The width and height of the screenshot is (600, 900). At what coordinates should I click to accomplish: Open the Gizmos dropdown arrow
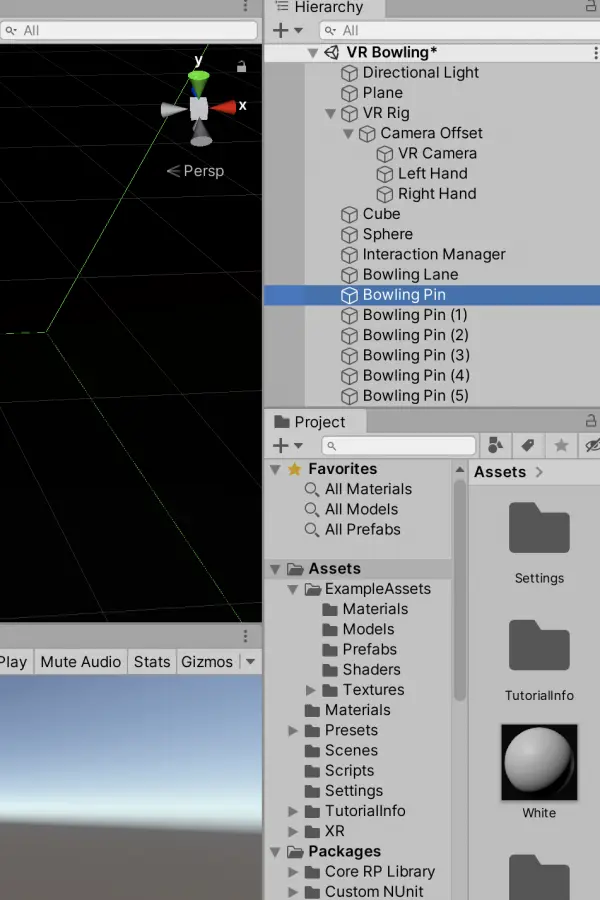tap(250, 662)
